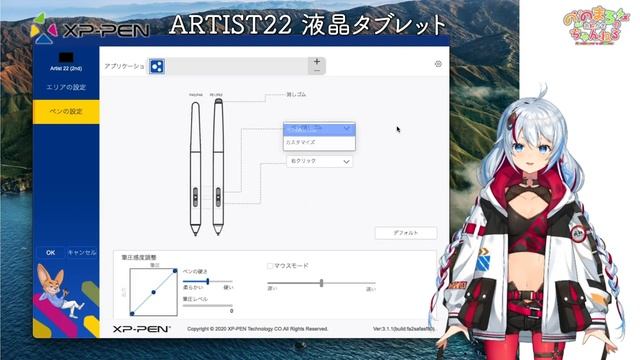Enable the マウスモード checkbox

pos(270,266)
